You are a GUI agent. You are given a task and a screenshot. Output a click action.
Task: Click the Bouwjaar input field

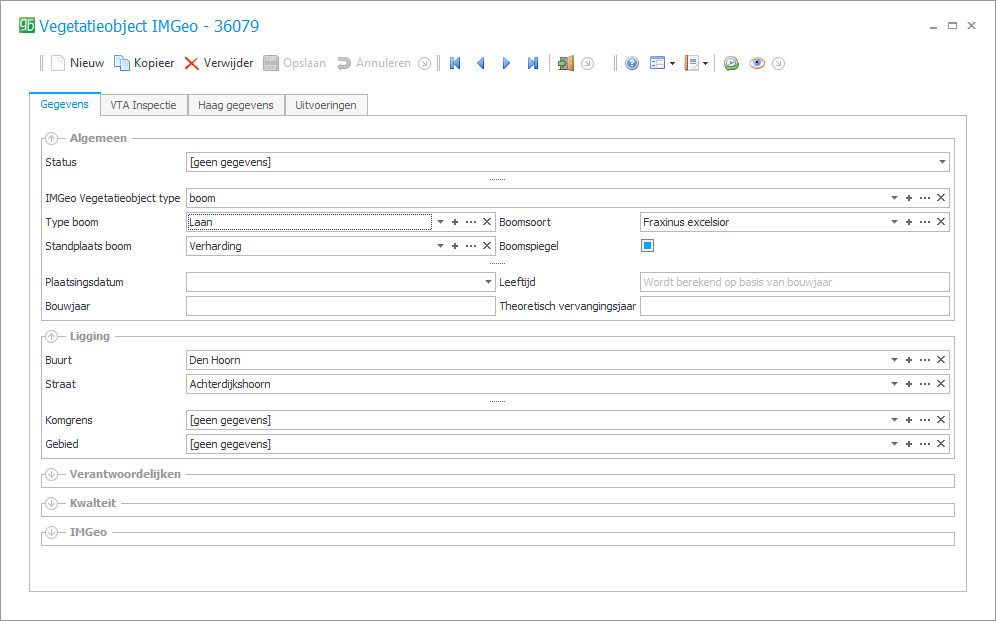(340, 306)
